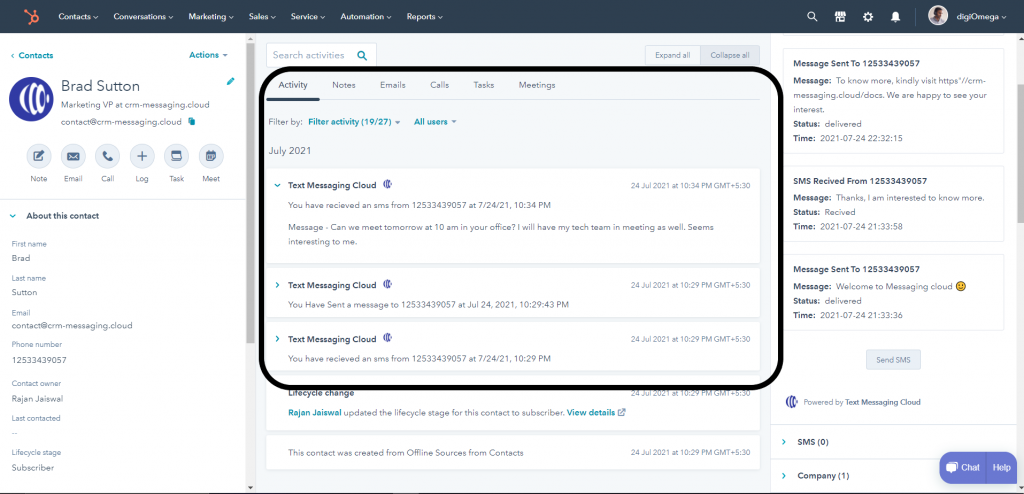1024x494 pixels.
Task: Open the Help button
Action: [1002, 468]
